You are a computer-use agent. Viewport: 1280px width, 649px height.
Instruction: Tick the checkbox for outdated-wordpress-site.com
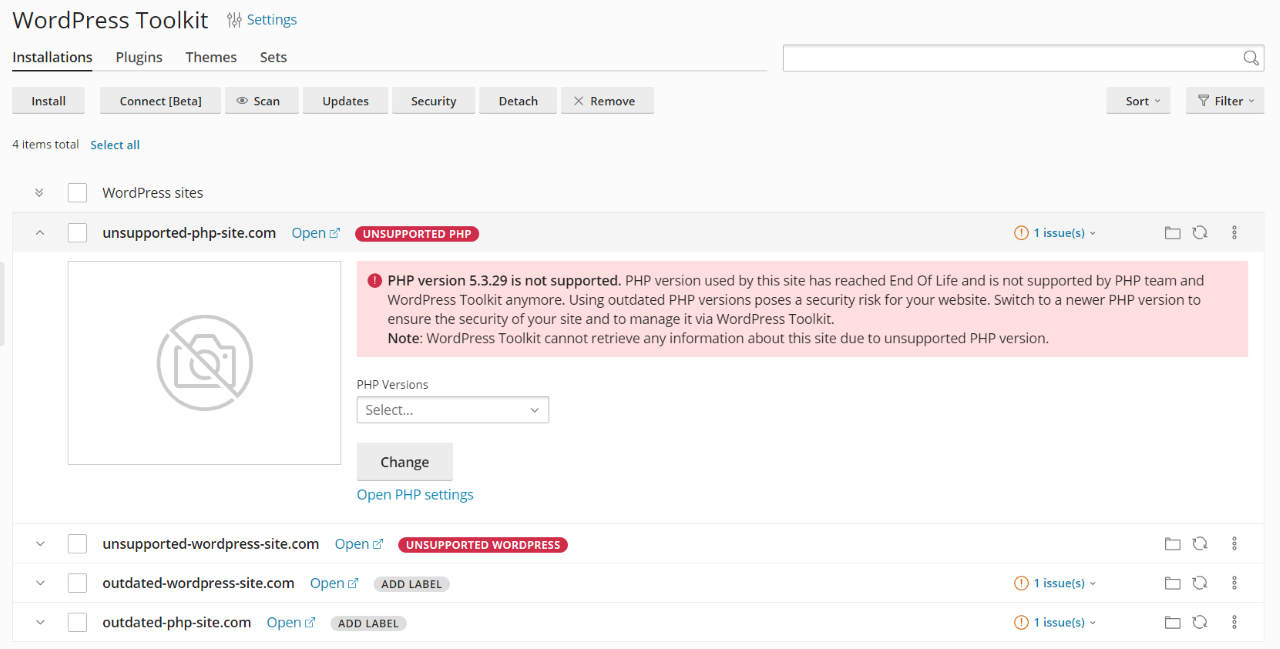click(x=77, y=582)
